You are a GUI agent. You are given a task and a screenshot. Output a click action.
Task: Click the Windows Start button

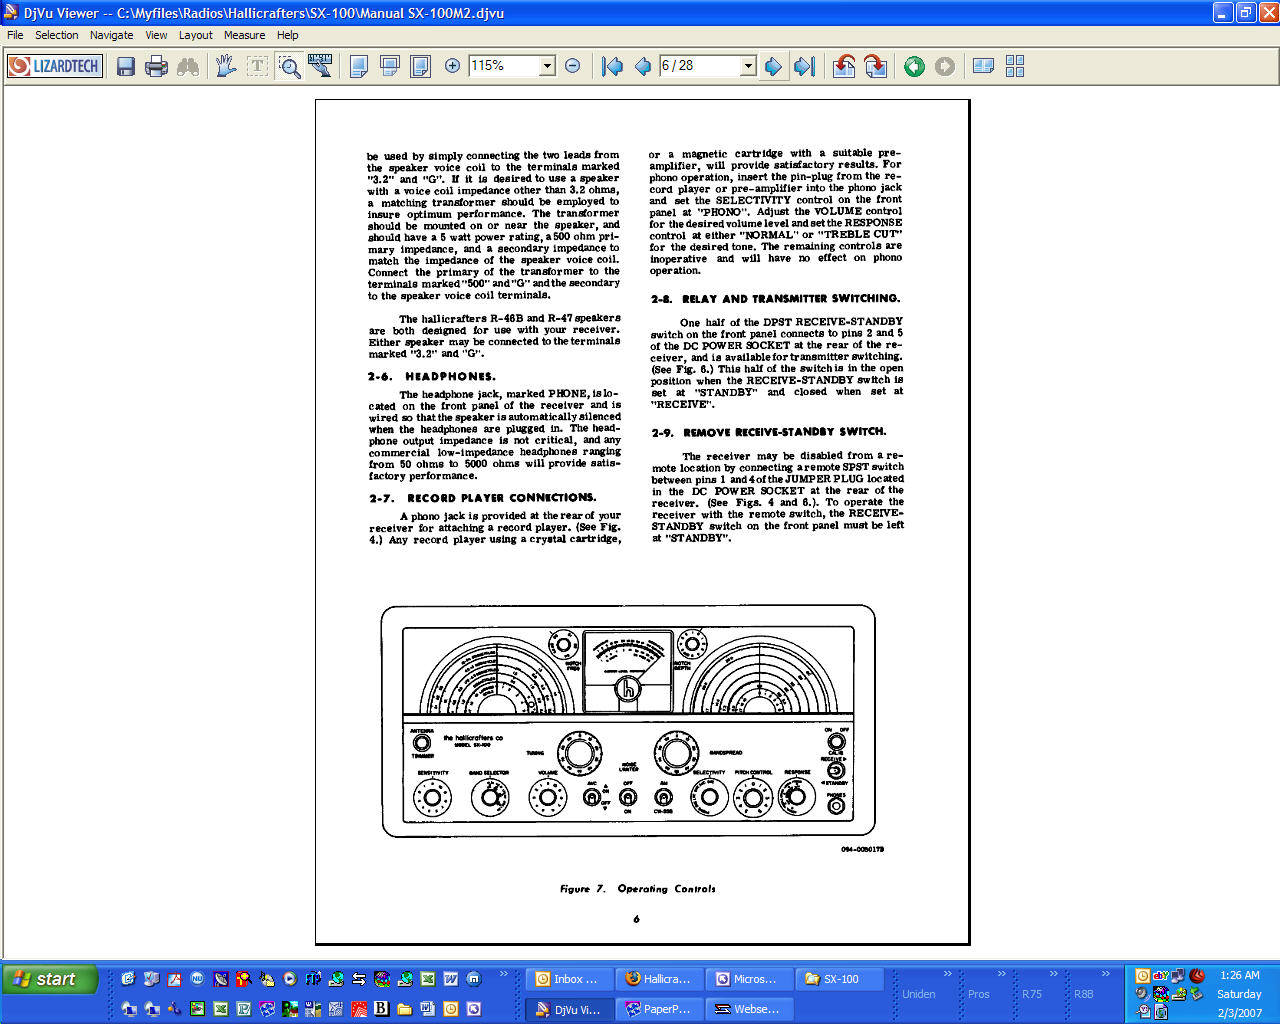50,979
